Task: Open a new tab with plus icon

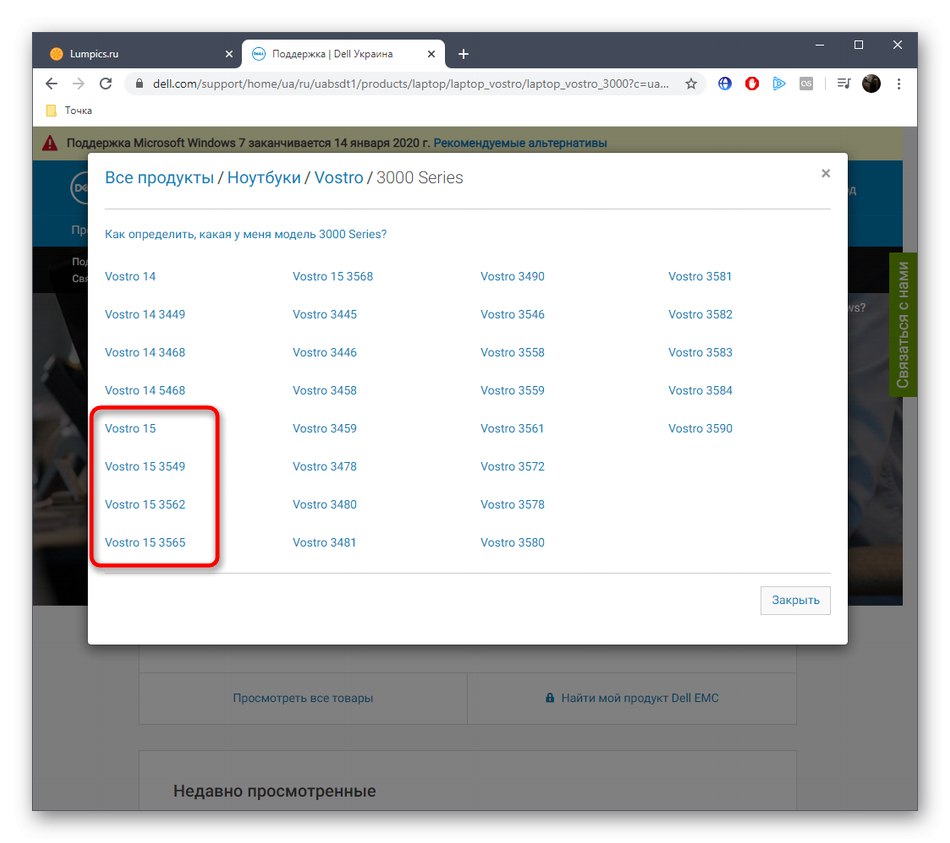Action: pyautogui.click(x=463, y=54)
